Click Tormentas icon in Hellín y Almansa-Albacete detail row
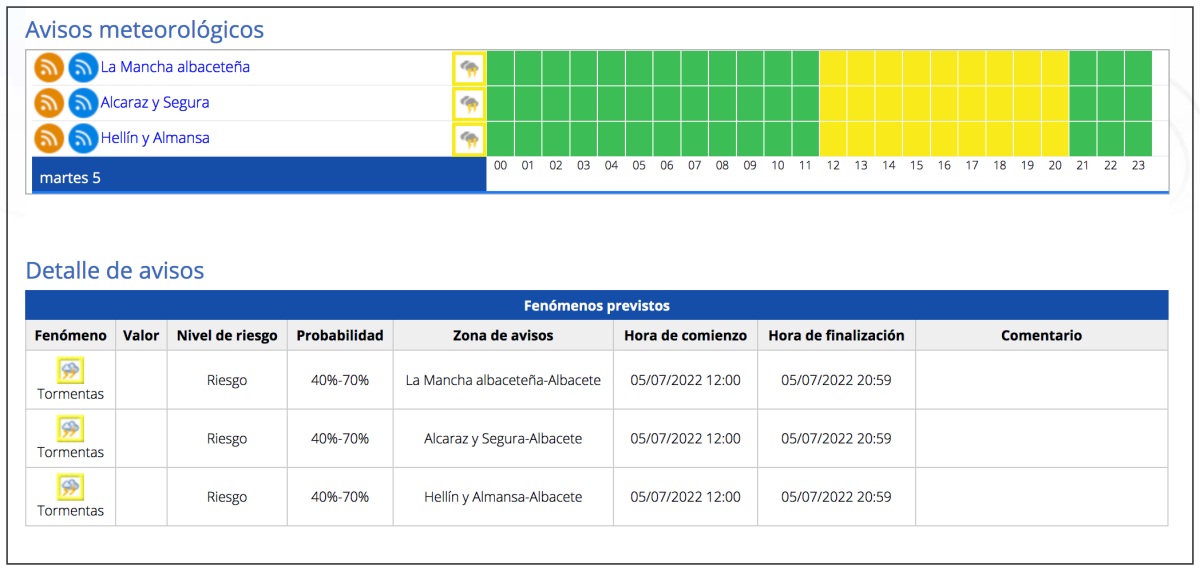 (70, 488)
